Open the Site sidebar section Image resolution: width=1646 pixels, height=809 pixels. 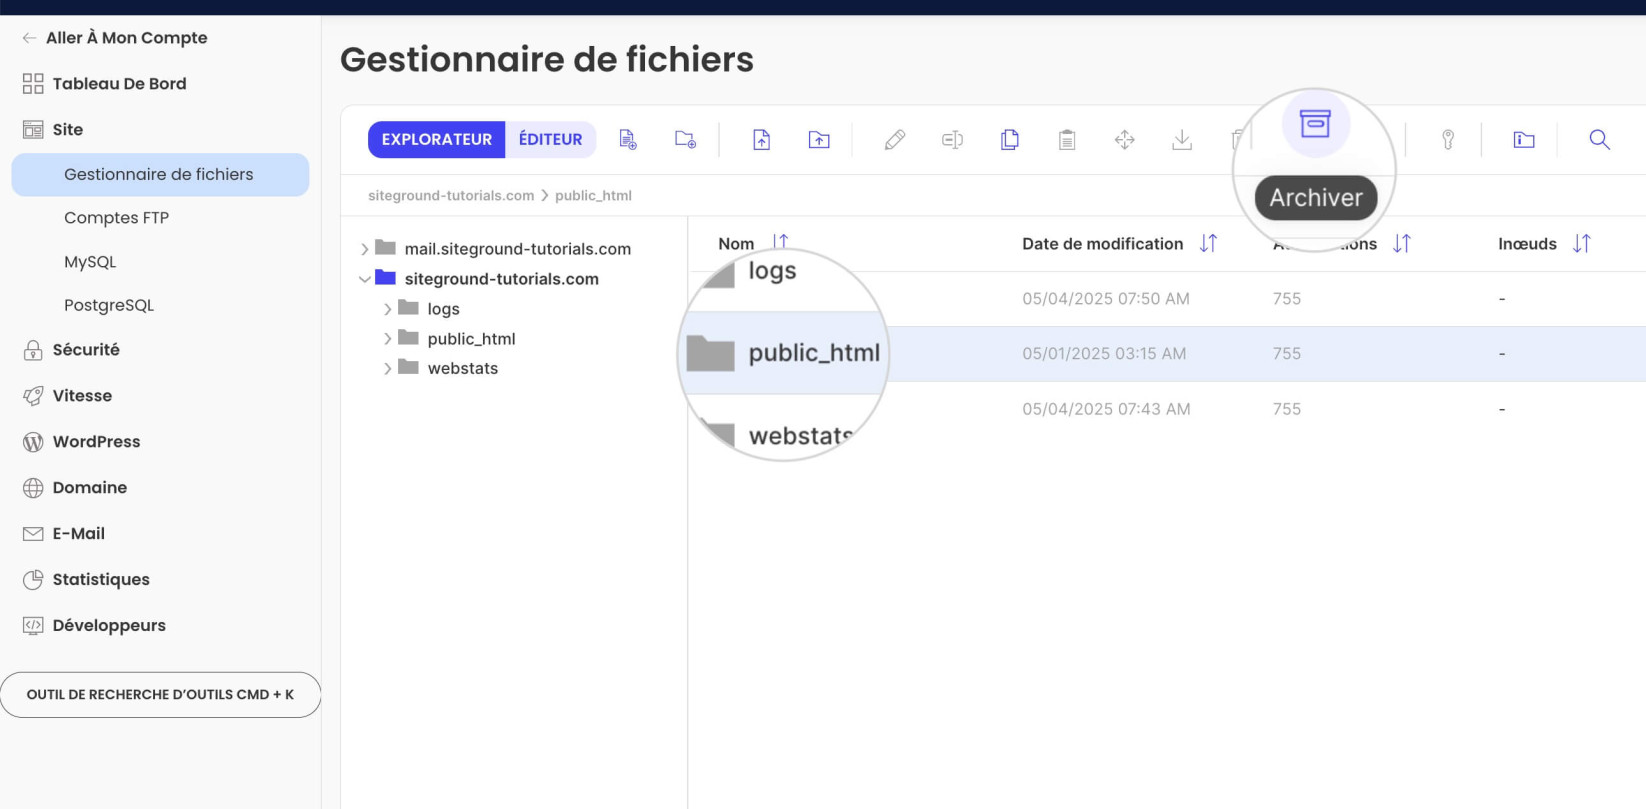(x=68, y=130)
